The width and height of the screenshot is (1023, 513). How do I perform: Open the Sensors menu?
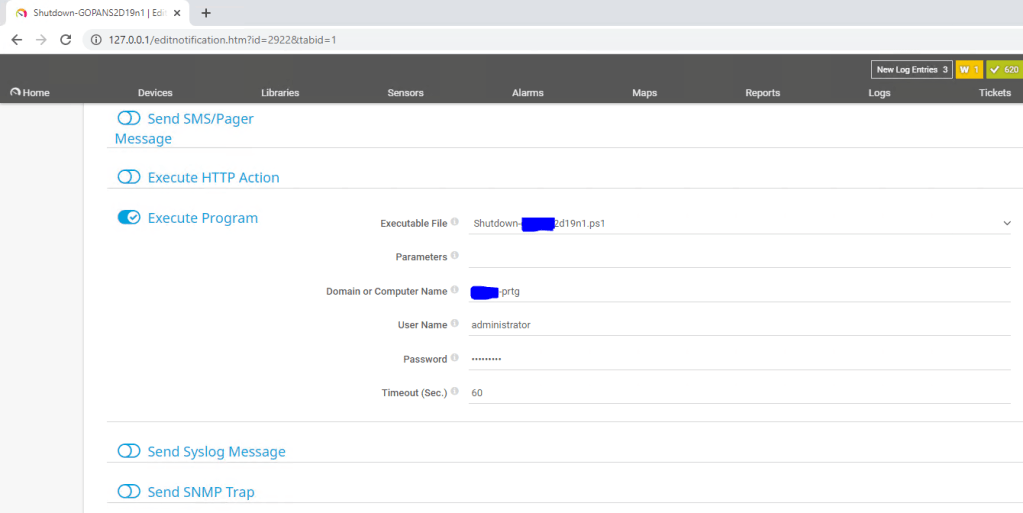[405, 93]
